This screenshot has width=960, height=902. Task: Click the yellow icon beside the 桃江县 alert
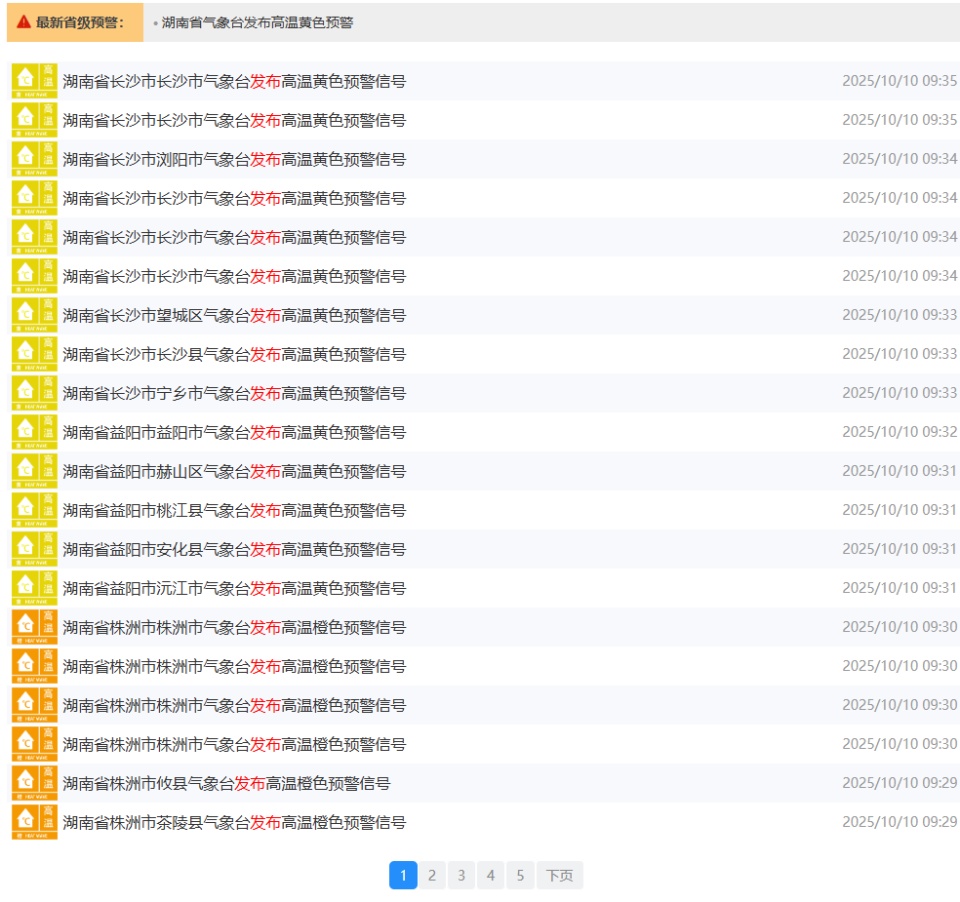pyautogui.click(x=34, y=510)
